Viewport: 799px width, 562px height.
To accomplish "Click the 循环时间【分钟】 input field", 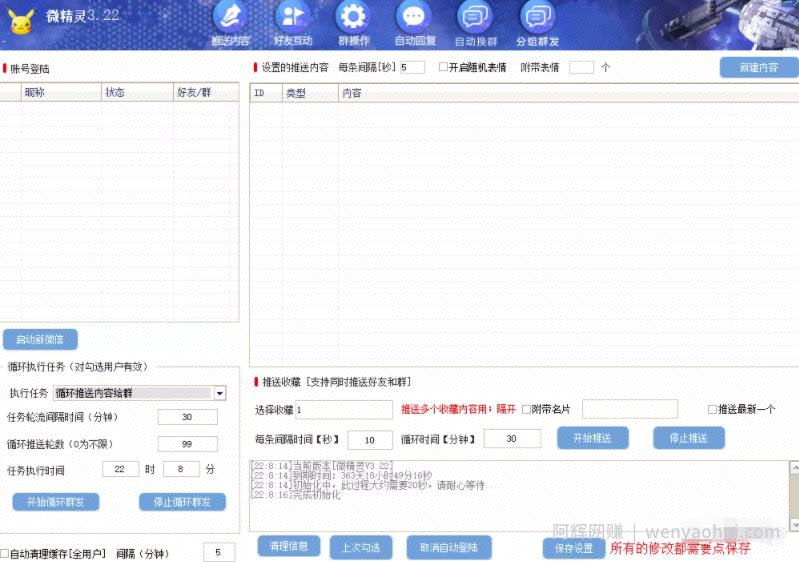I will (x=512, y=438).
